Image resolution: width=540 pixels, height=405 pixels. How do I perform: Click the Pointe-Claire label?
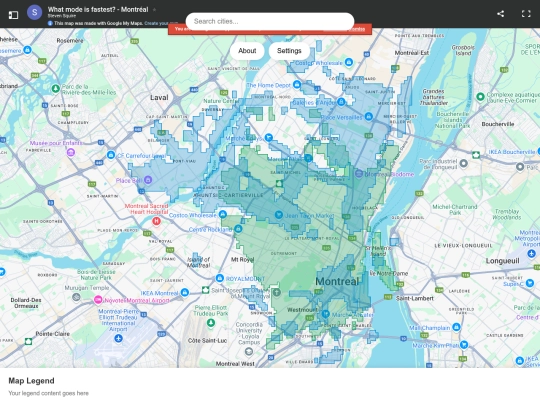point(52,334)
